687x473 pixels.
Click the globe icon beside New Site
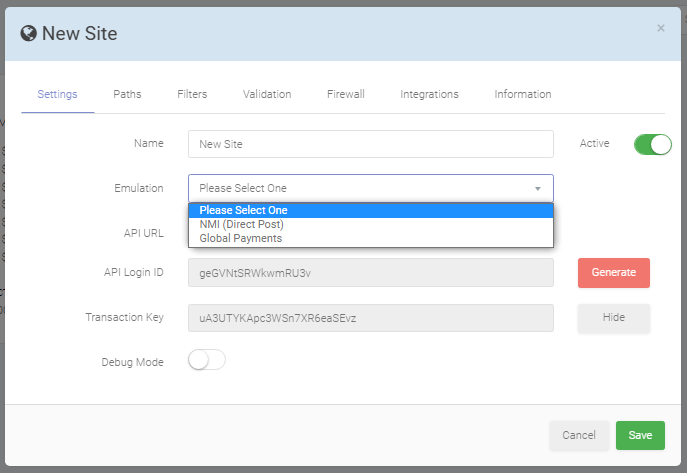pyautogui.click(x=28, y=33)
